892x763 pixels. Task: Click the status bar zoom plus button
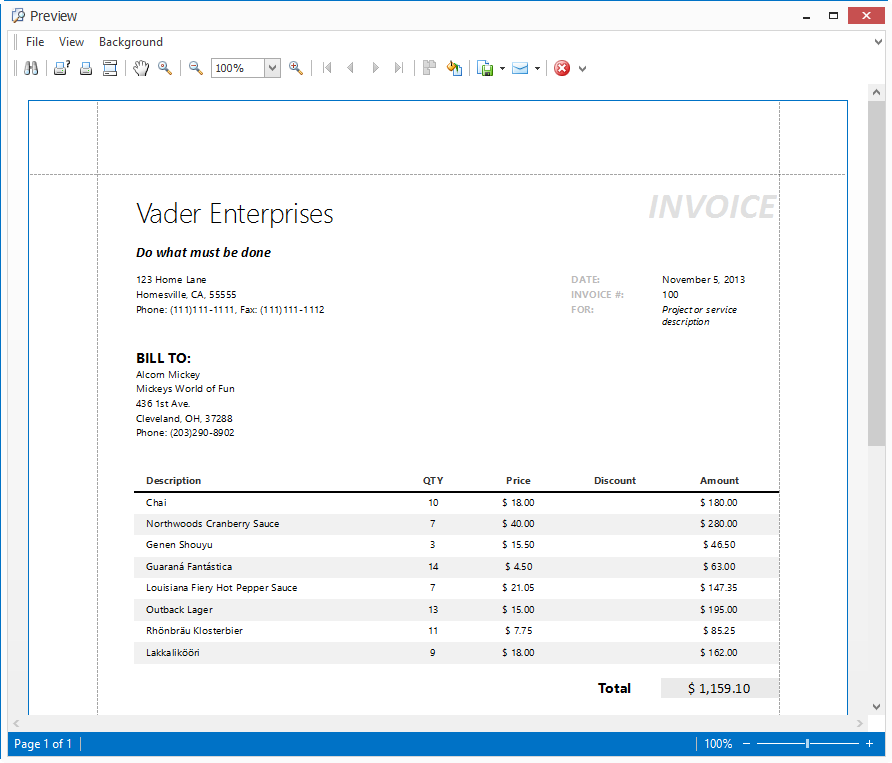pyautogui.click(x=869, y=744)
